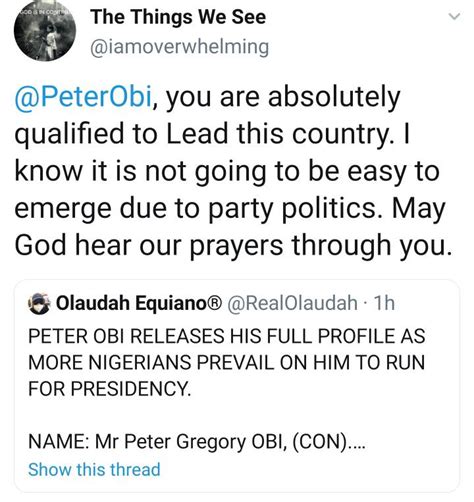474x502 pixels.
Task: Select the MORE NIGERIANS PREVAIL line
Action: 227,362
